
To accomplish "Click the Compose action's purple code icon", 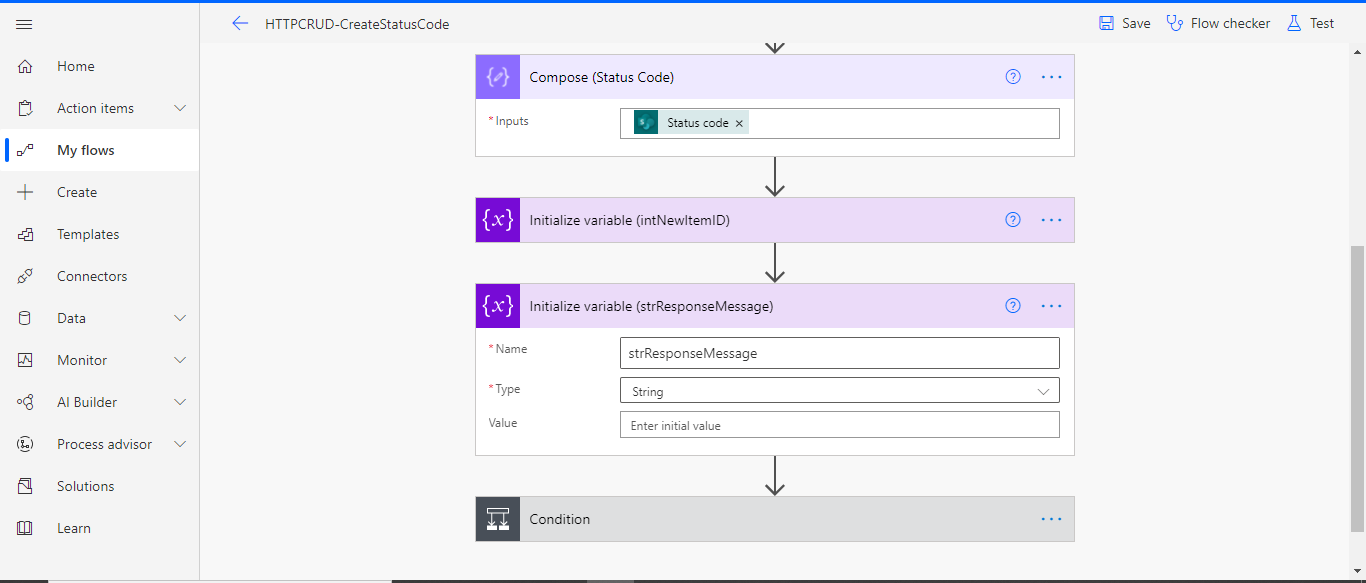I will pyautogui.click(x=497, y=76).
